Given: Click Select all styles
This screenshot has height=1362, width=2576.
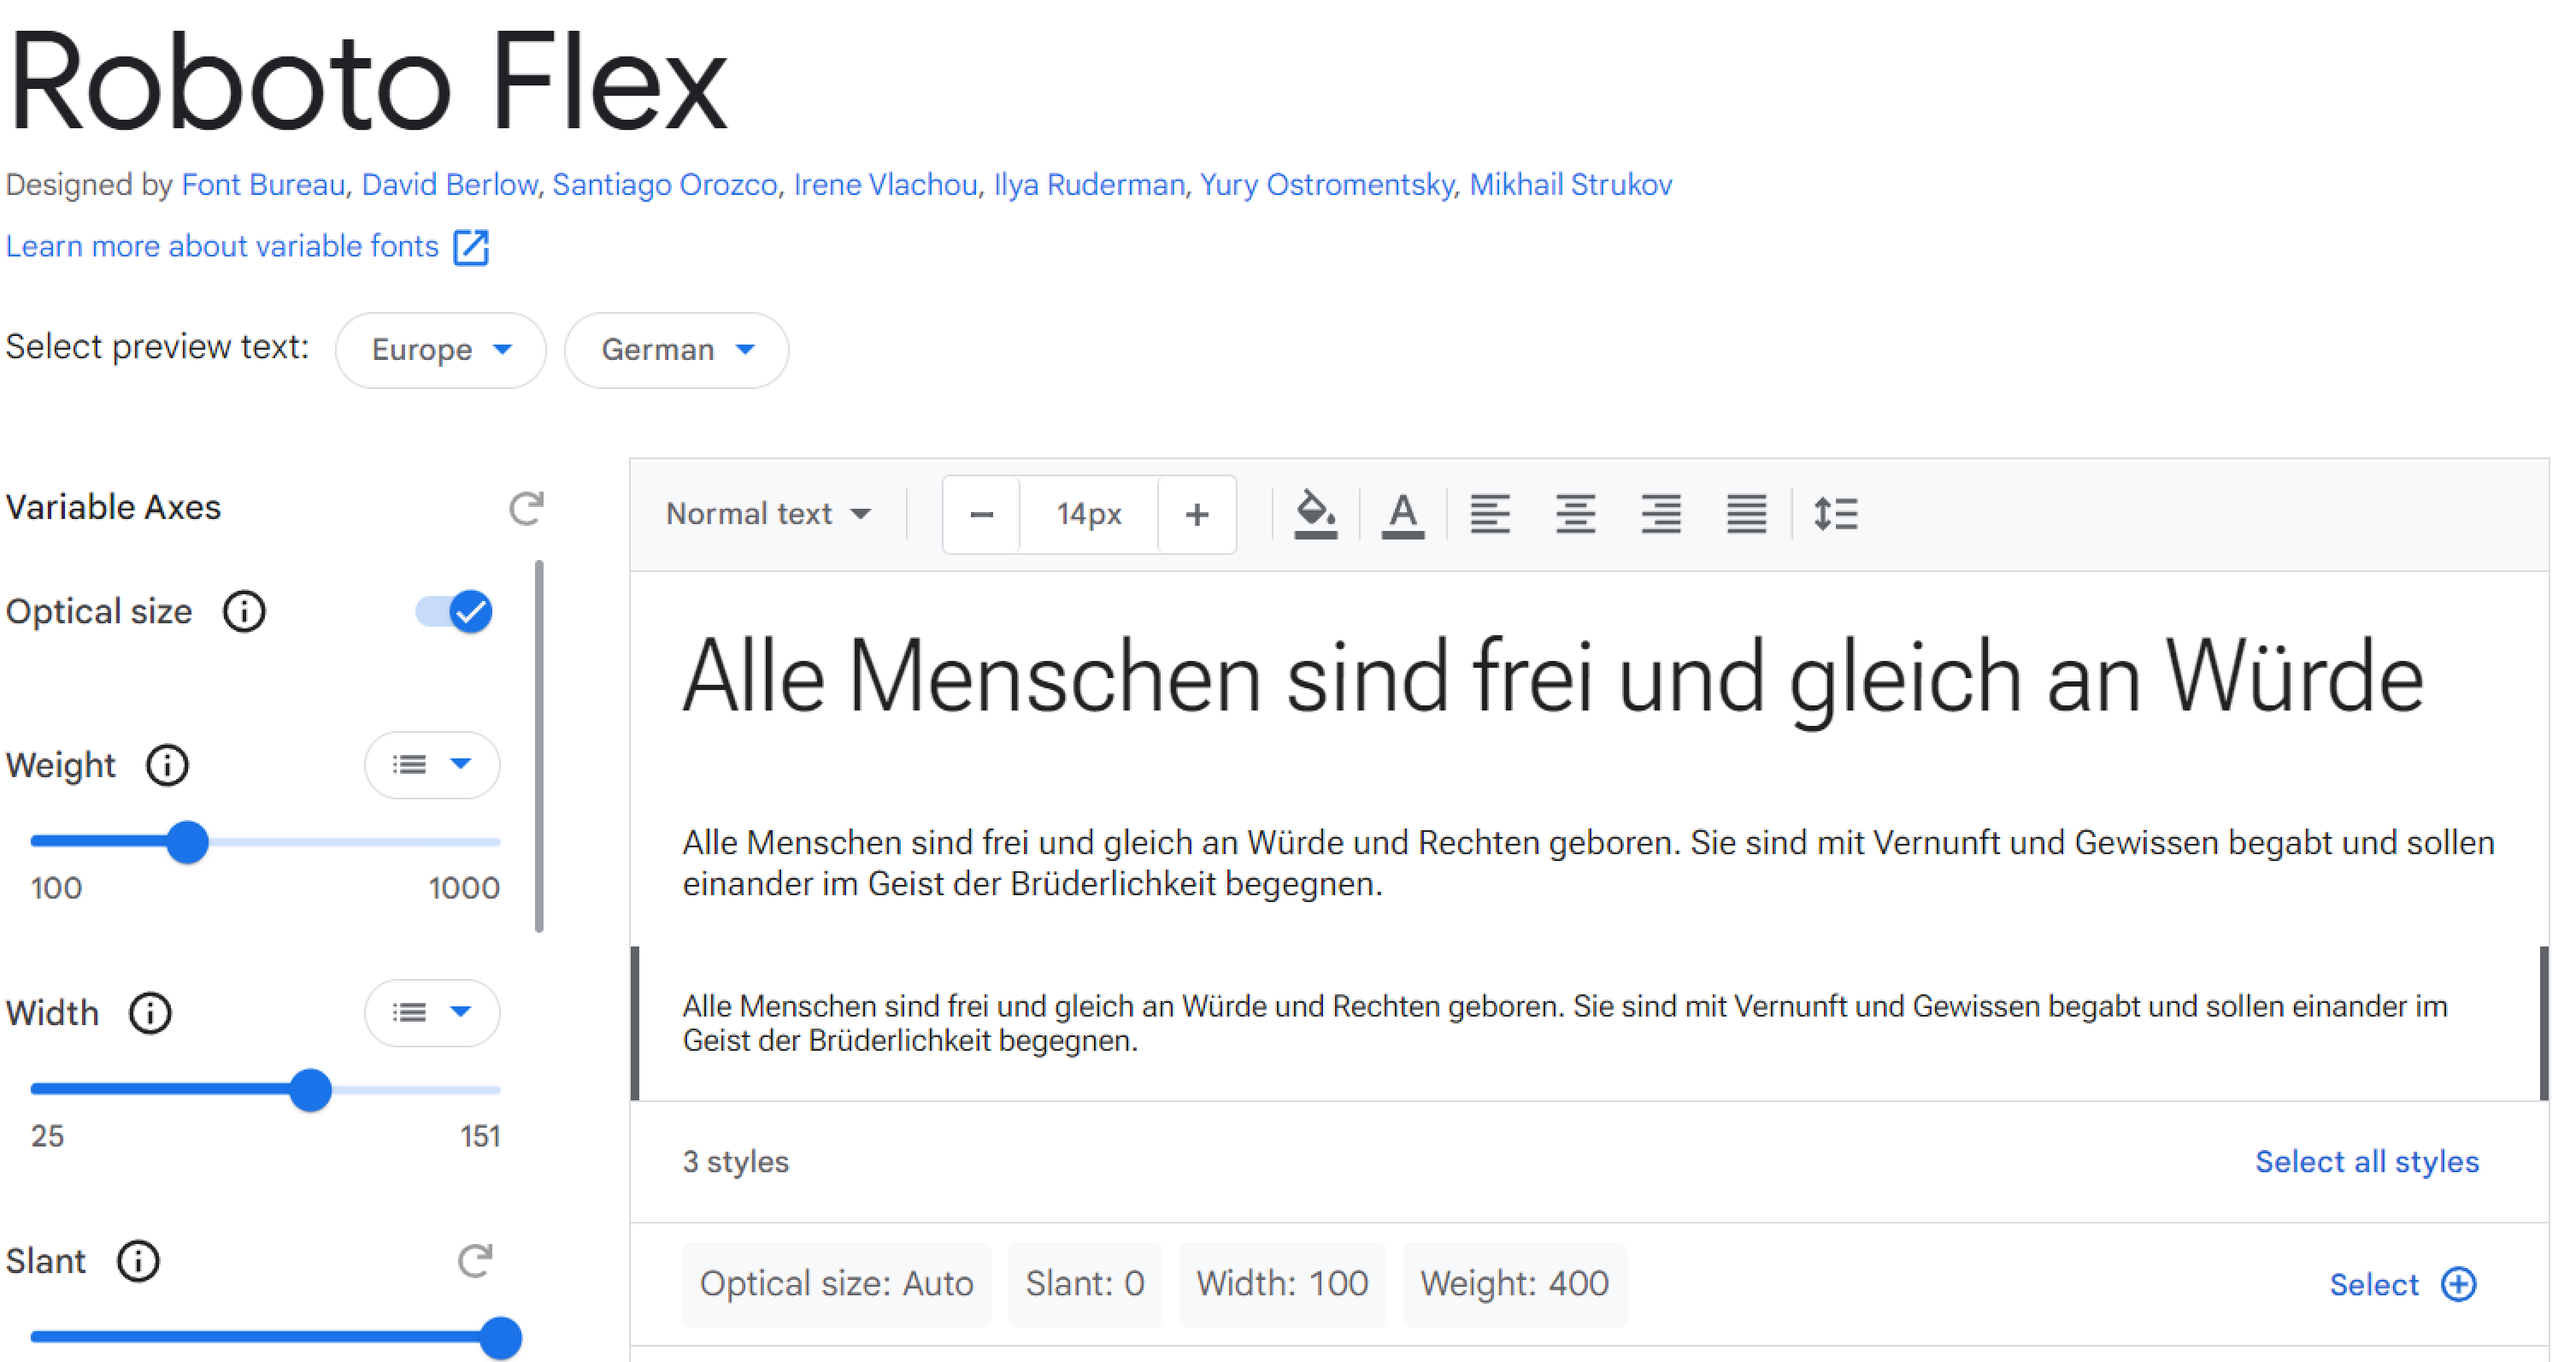Looking at the screenshot, I should tap(2366, 1161).
